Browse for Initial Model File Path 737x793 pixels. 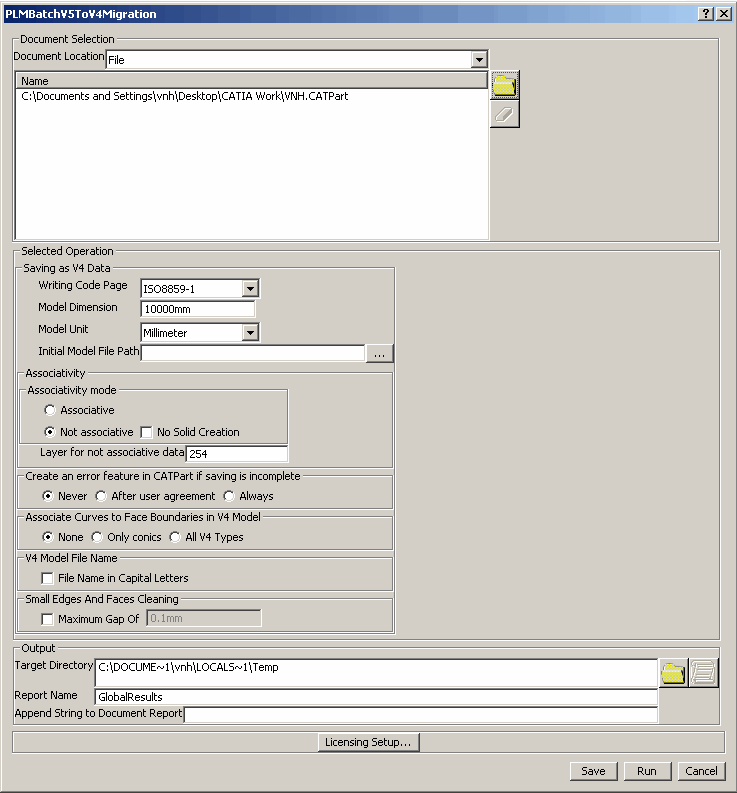click(x=380, y=353)
